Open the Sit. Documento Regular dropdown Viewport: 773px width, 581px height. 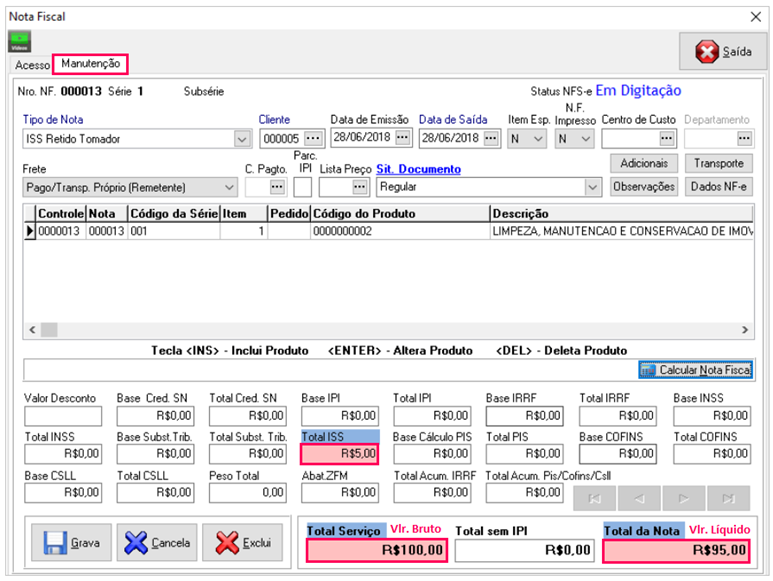coord(592,187)
